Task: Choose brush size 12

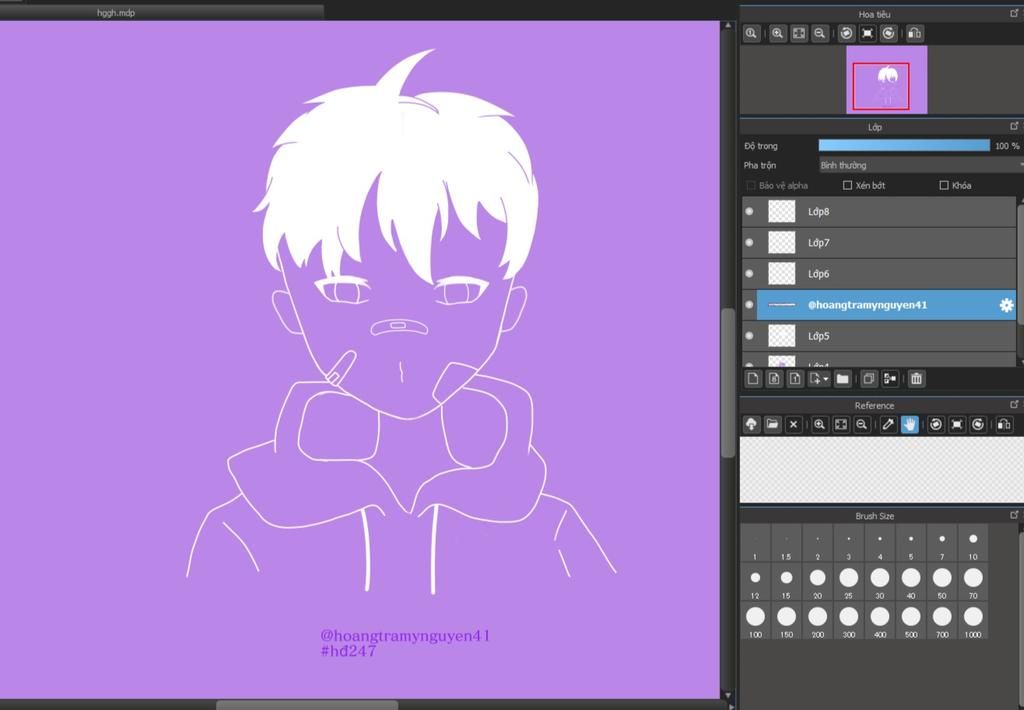Action: click(x=755, y=582)
